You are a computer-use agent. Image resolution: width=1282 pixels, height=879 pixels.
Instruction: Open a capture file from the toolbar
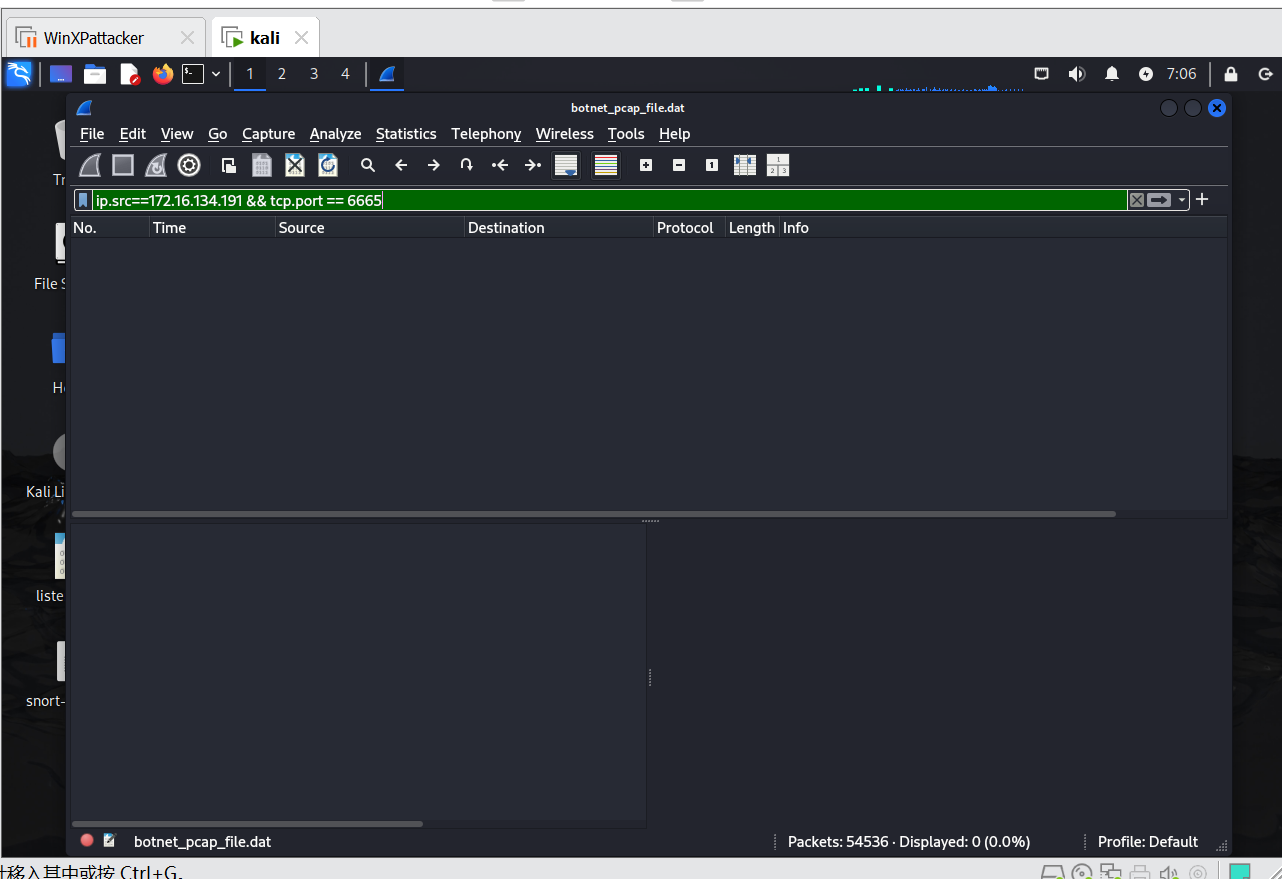pos(229,165)
